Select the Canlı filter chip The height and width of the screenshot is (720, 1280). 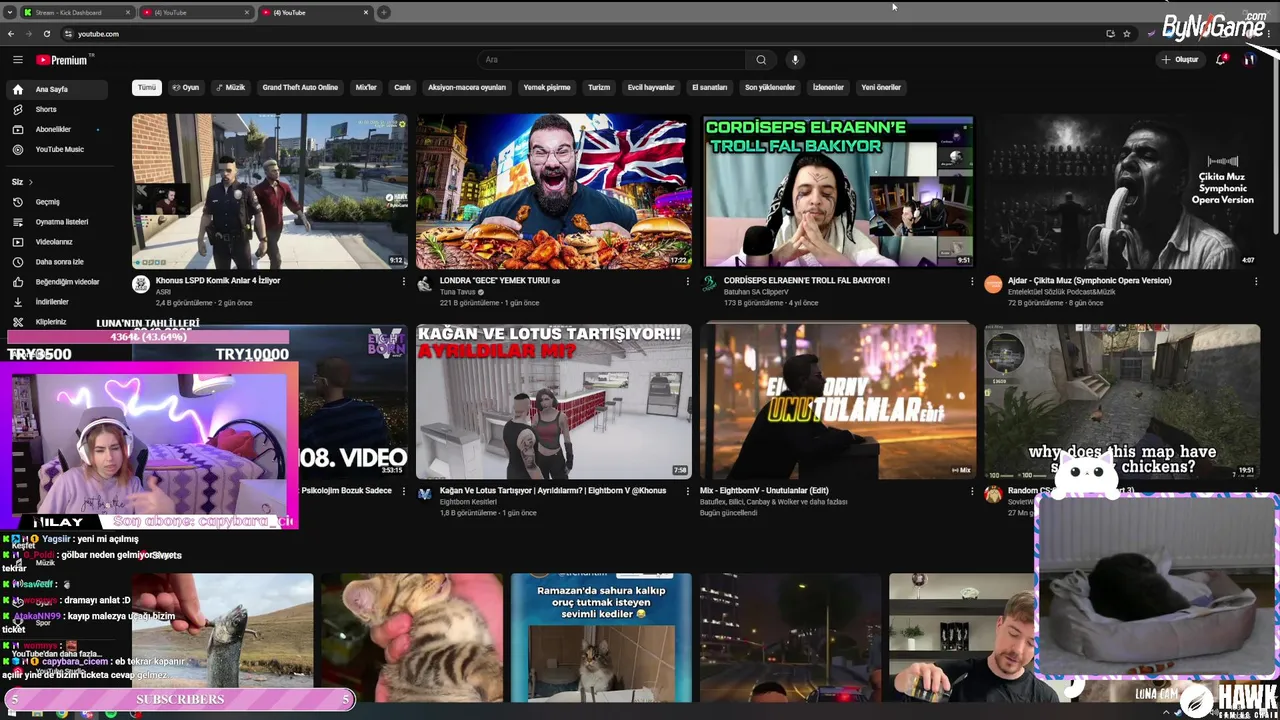click(x=402, y=88)
